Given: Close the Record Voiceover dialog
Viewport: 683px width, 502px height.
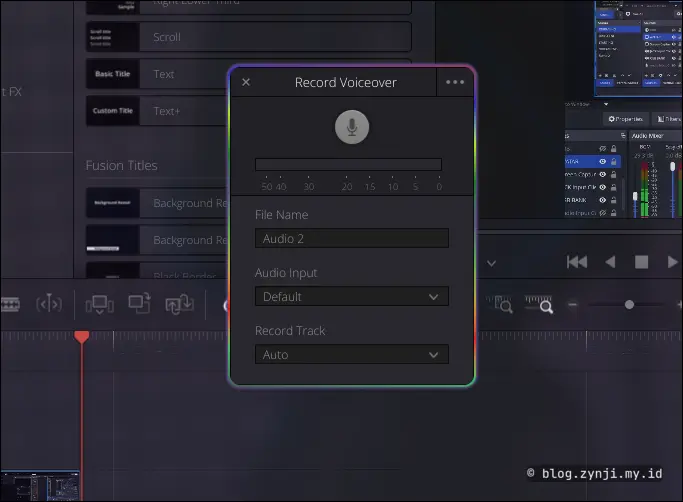Looking at the screenshot, I should pos(246,83).
